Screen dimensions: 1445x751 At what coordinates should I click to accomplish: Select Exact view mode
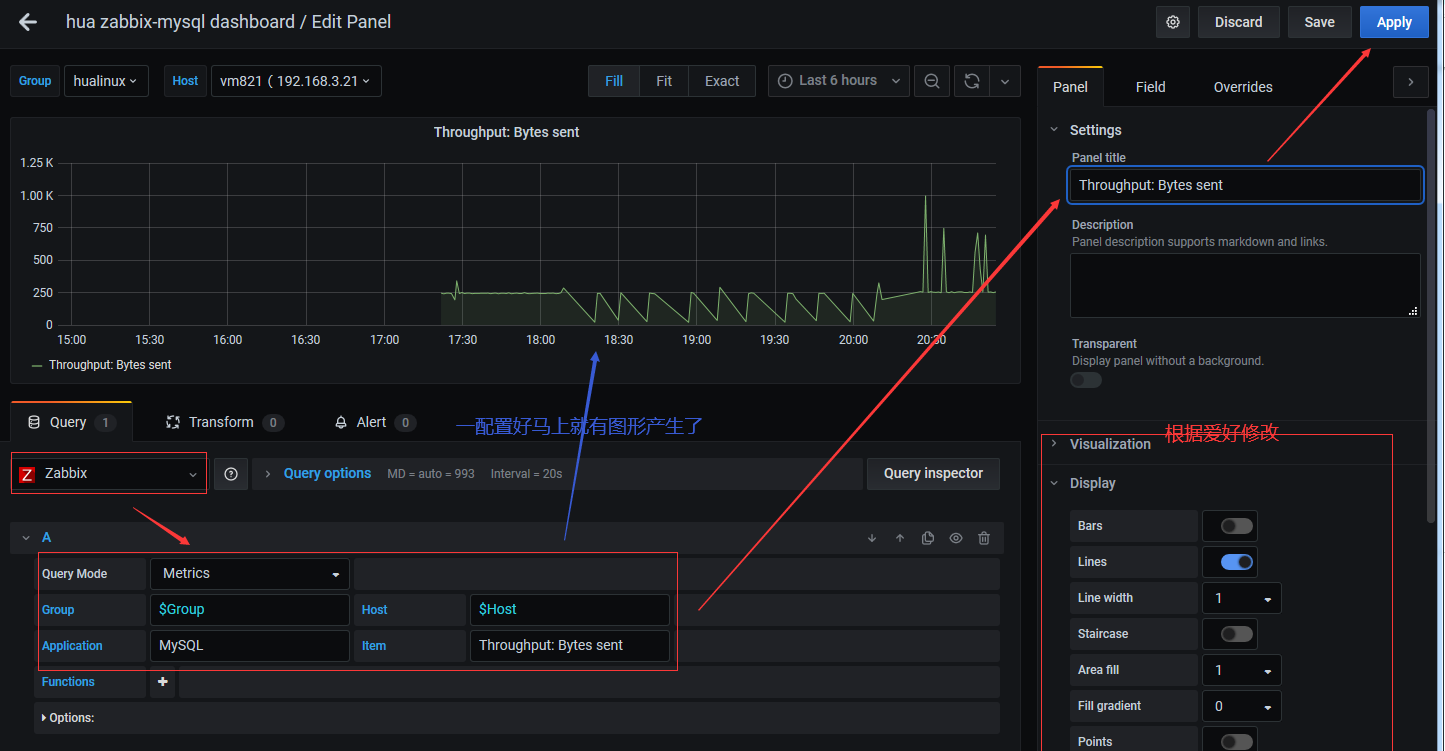(x=722, y=81)
